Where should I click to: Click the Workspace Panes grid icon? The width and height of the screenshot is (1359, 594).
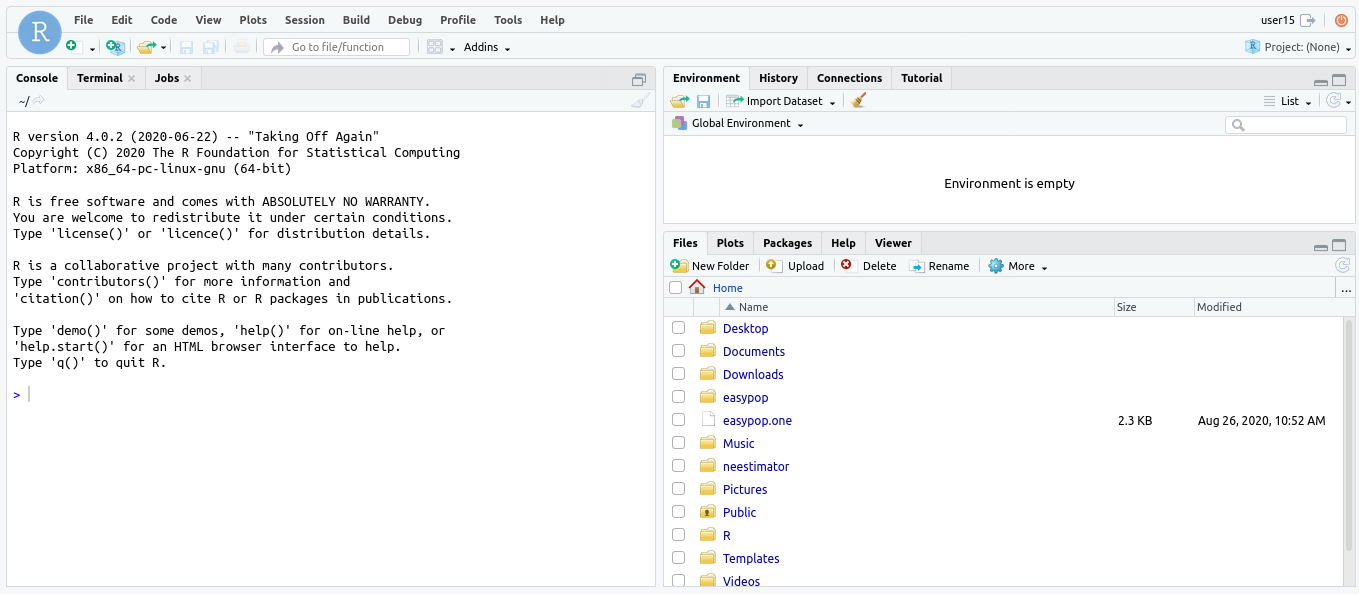point(435,47)
